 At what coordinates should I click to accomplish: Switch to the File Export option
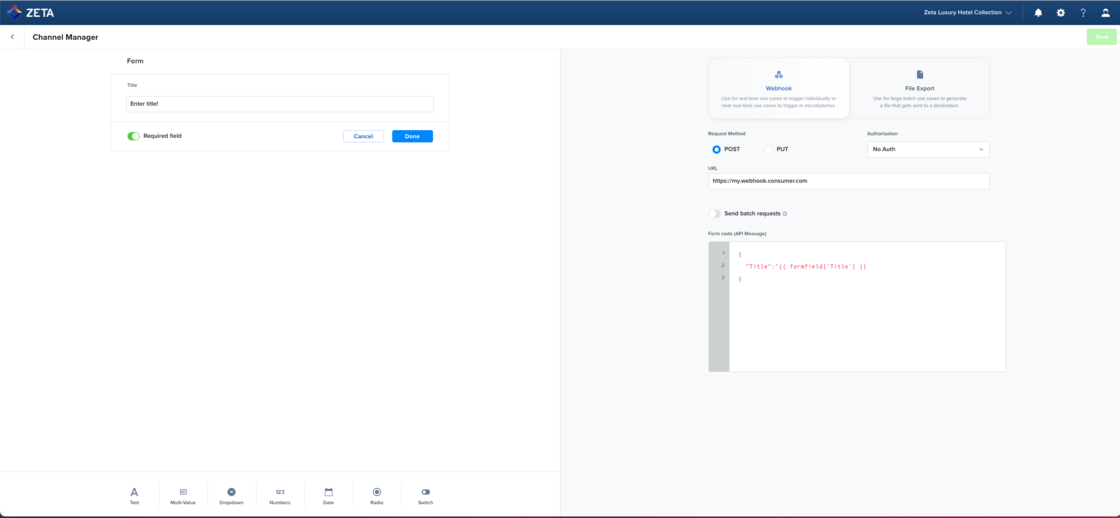pyautogui.click(x=919, y=88)
